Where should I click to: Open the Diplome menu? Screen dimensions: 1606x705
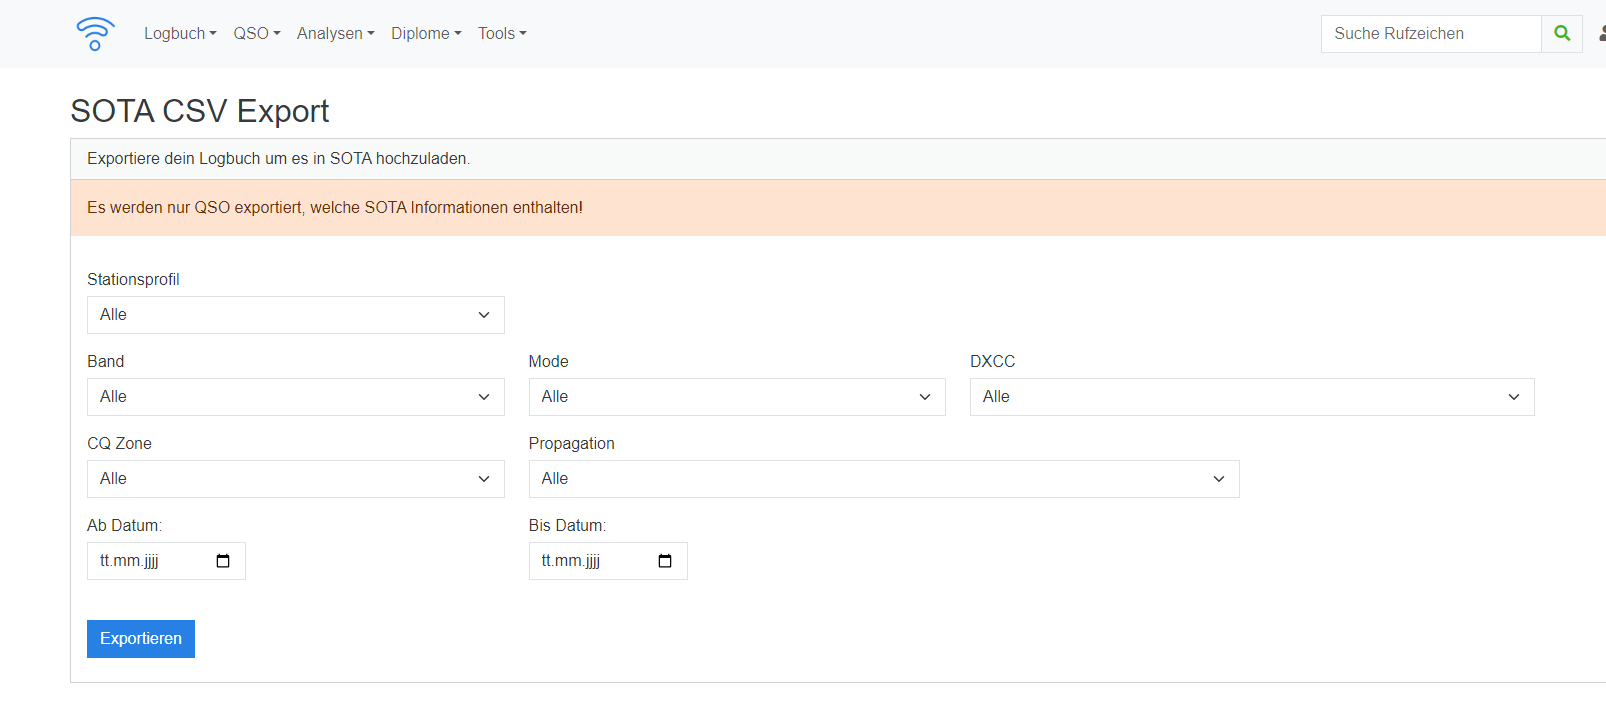click(x=426, y=34)
